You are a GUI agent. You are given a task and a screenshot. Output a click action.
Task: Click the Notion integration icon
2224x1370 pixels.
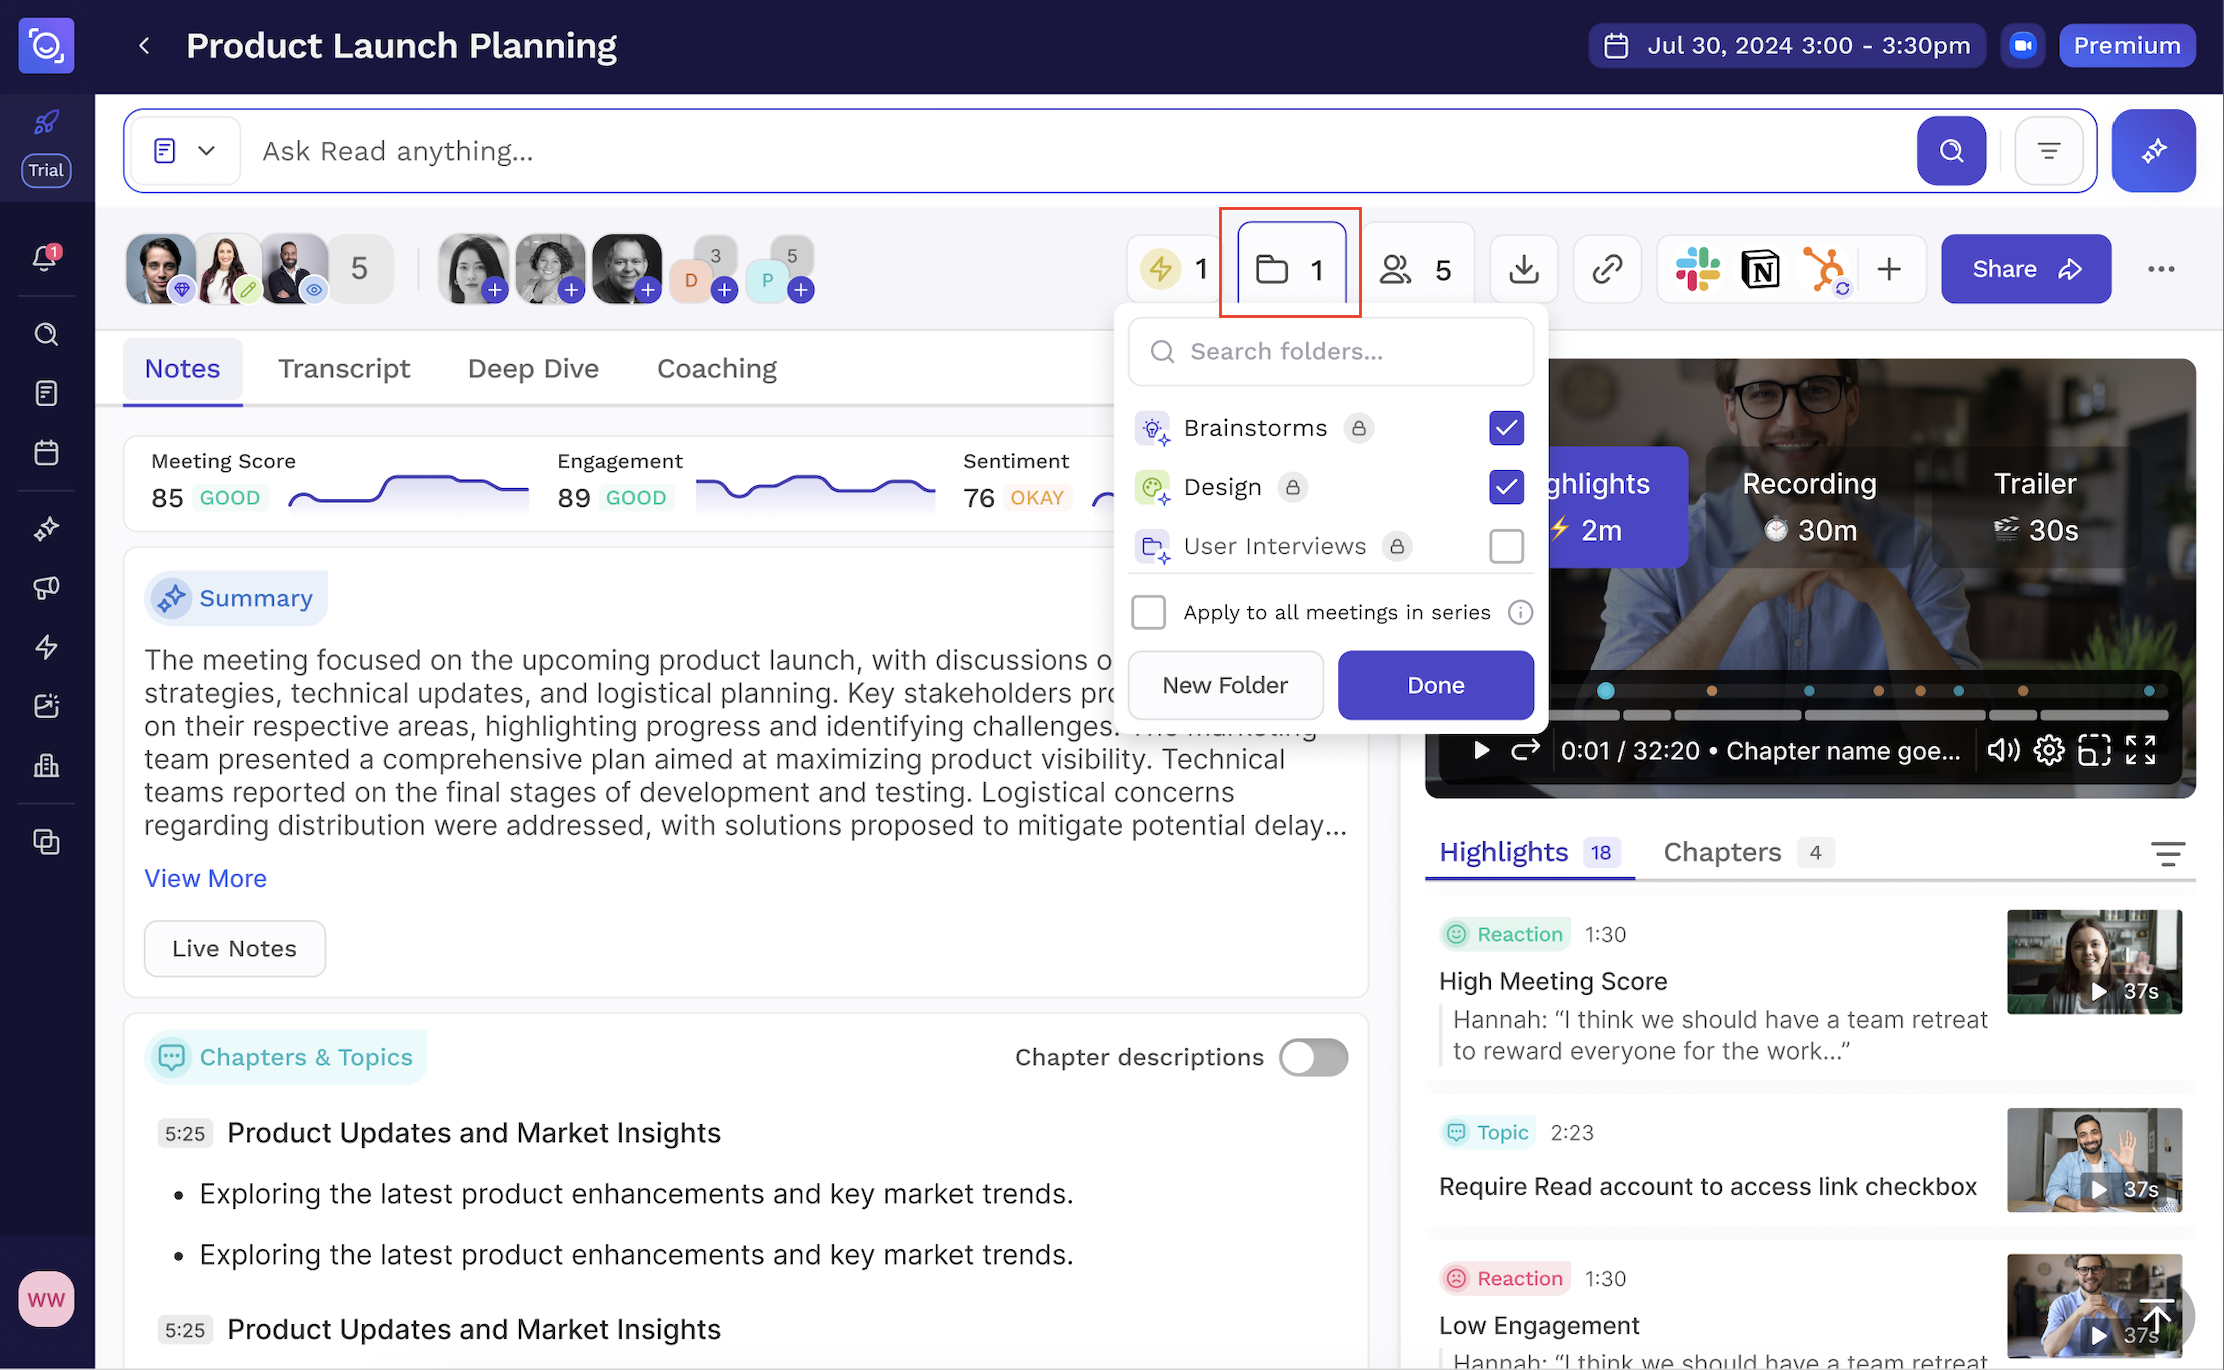coord(1760,269)
